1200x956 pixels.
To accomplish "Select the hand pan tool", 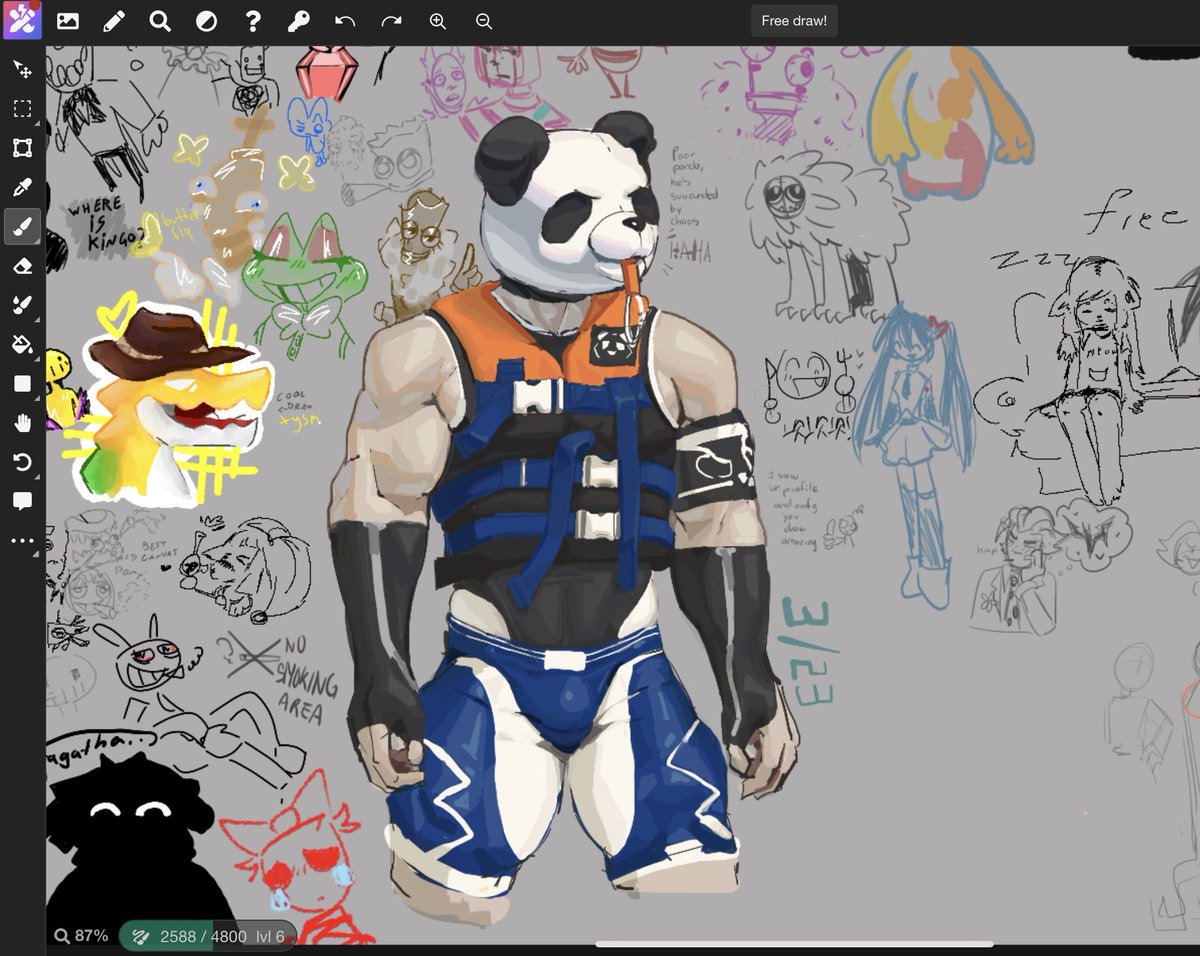I will 22,423.
